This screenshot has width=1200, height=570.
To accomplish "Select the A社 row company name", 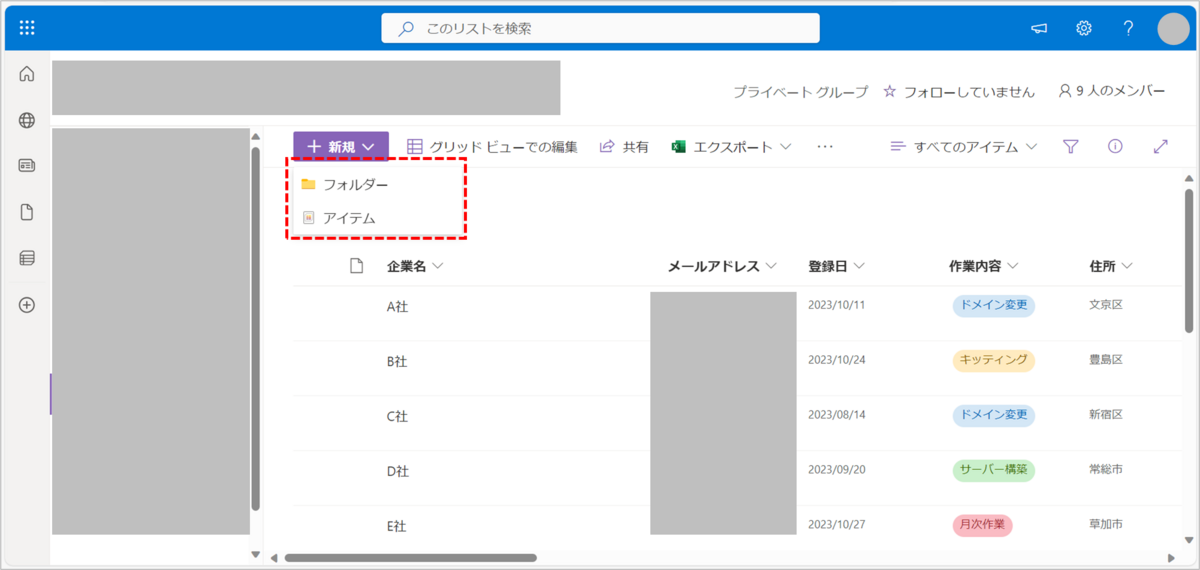I will pyautogui.click(x=397, y=306).
